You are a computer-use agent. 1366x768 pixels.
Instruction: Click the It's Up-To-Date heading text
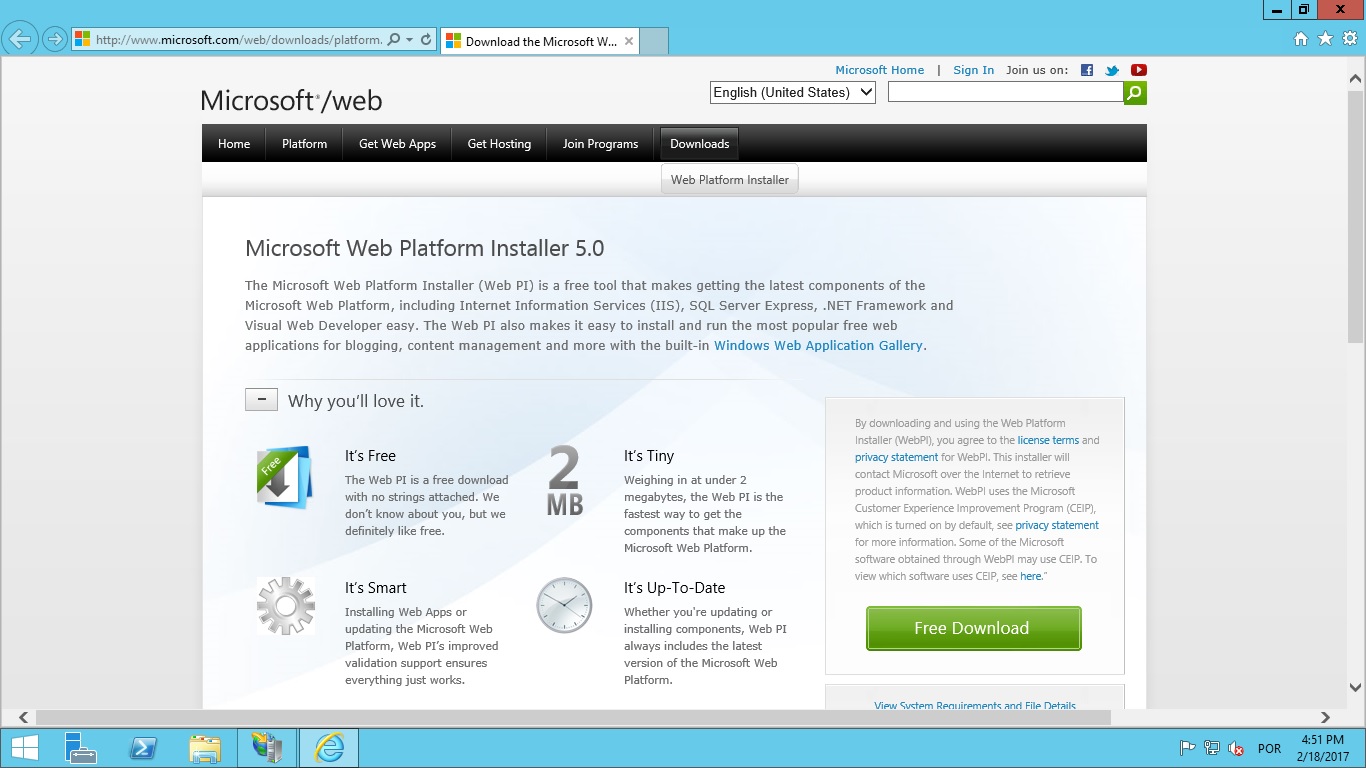(675, 588)
